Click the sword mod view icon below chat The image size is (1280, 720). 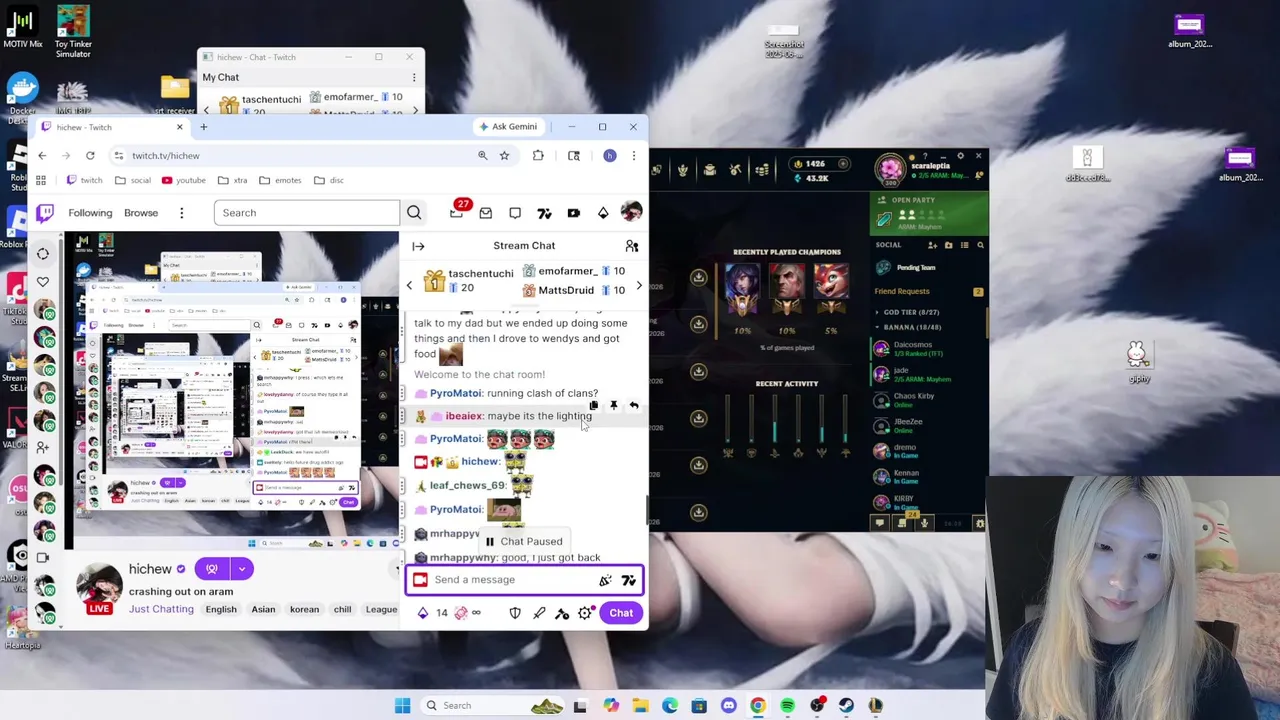click(539, 613)
